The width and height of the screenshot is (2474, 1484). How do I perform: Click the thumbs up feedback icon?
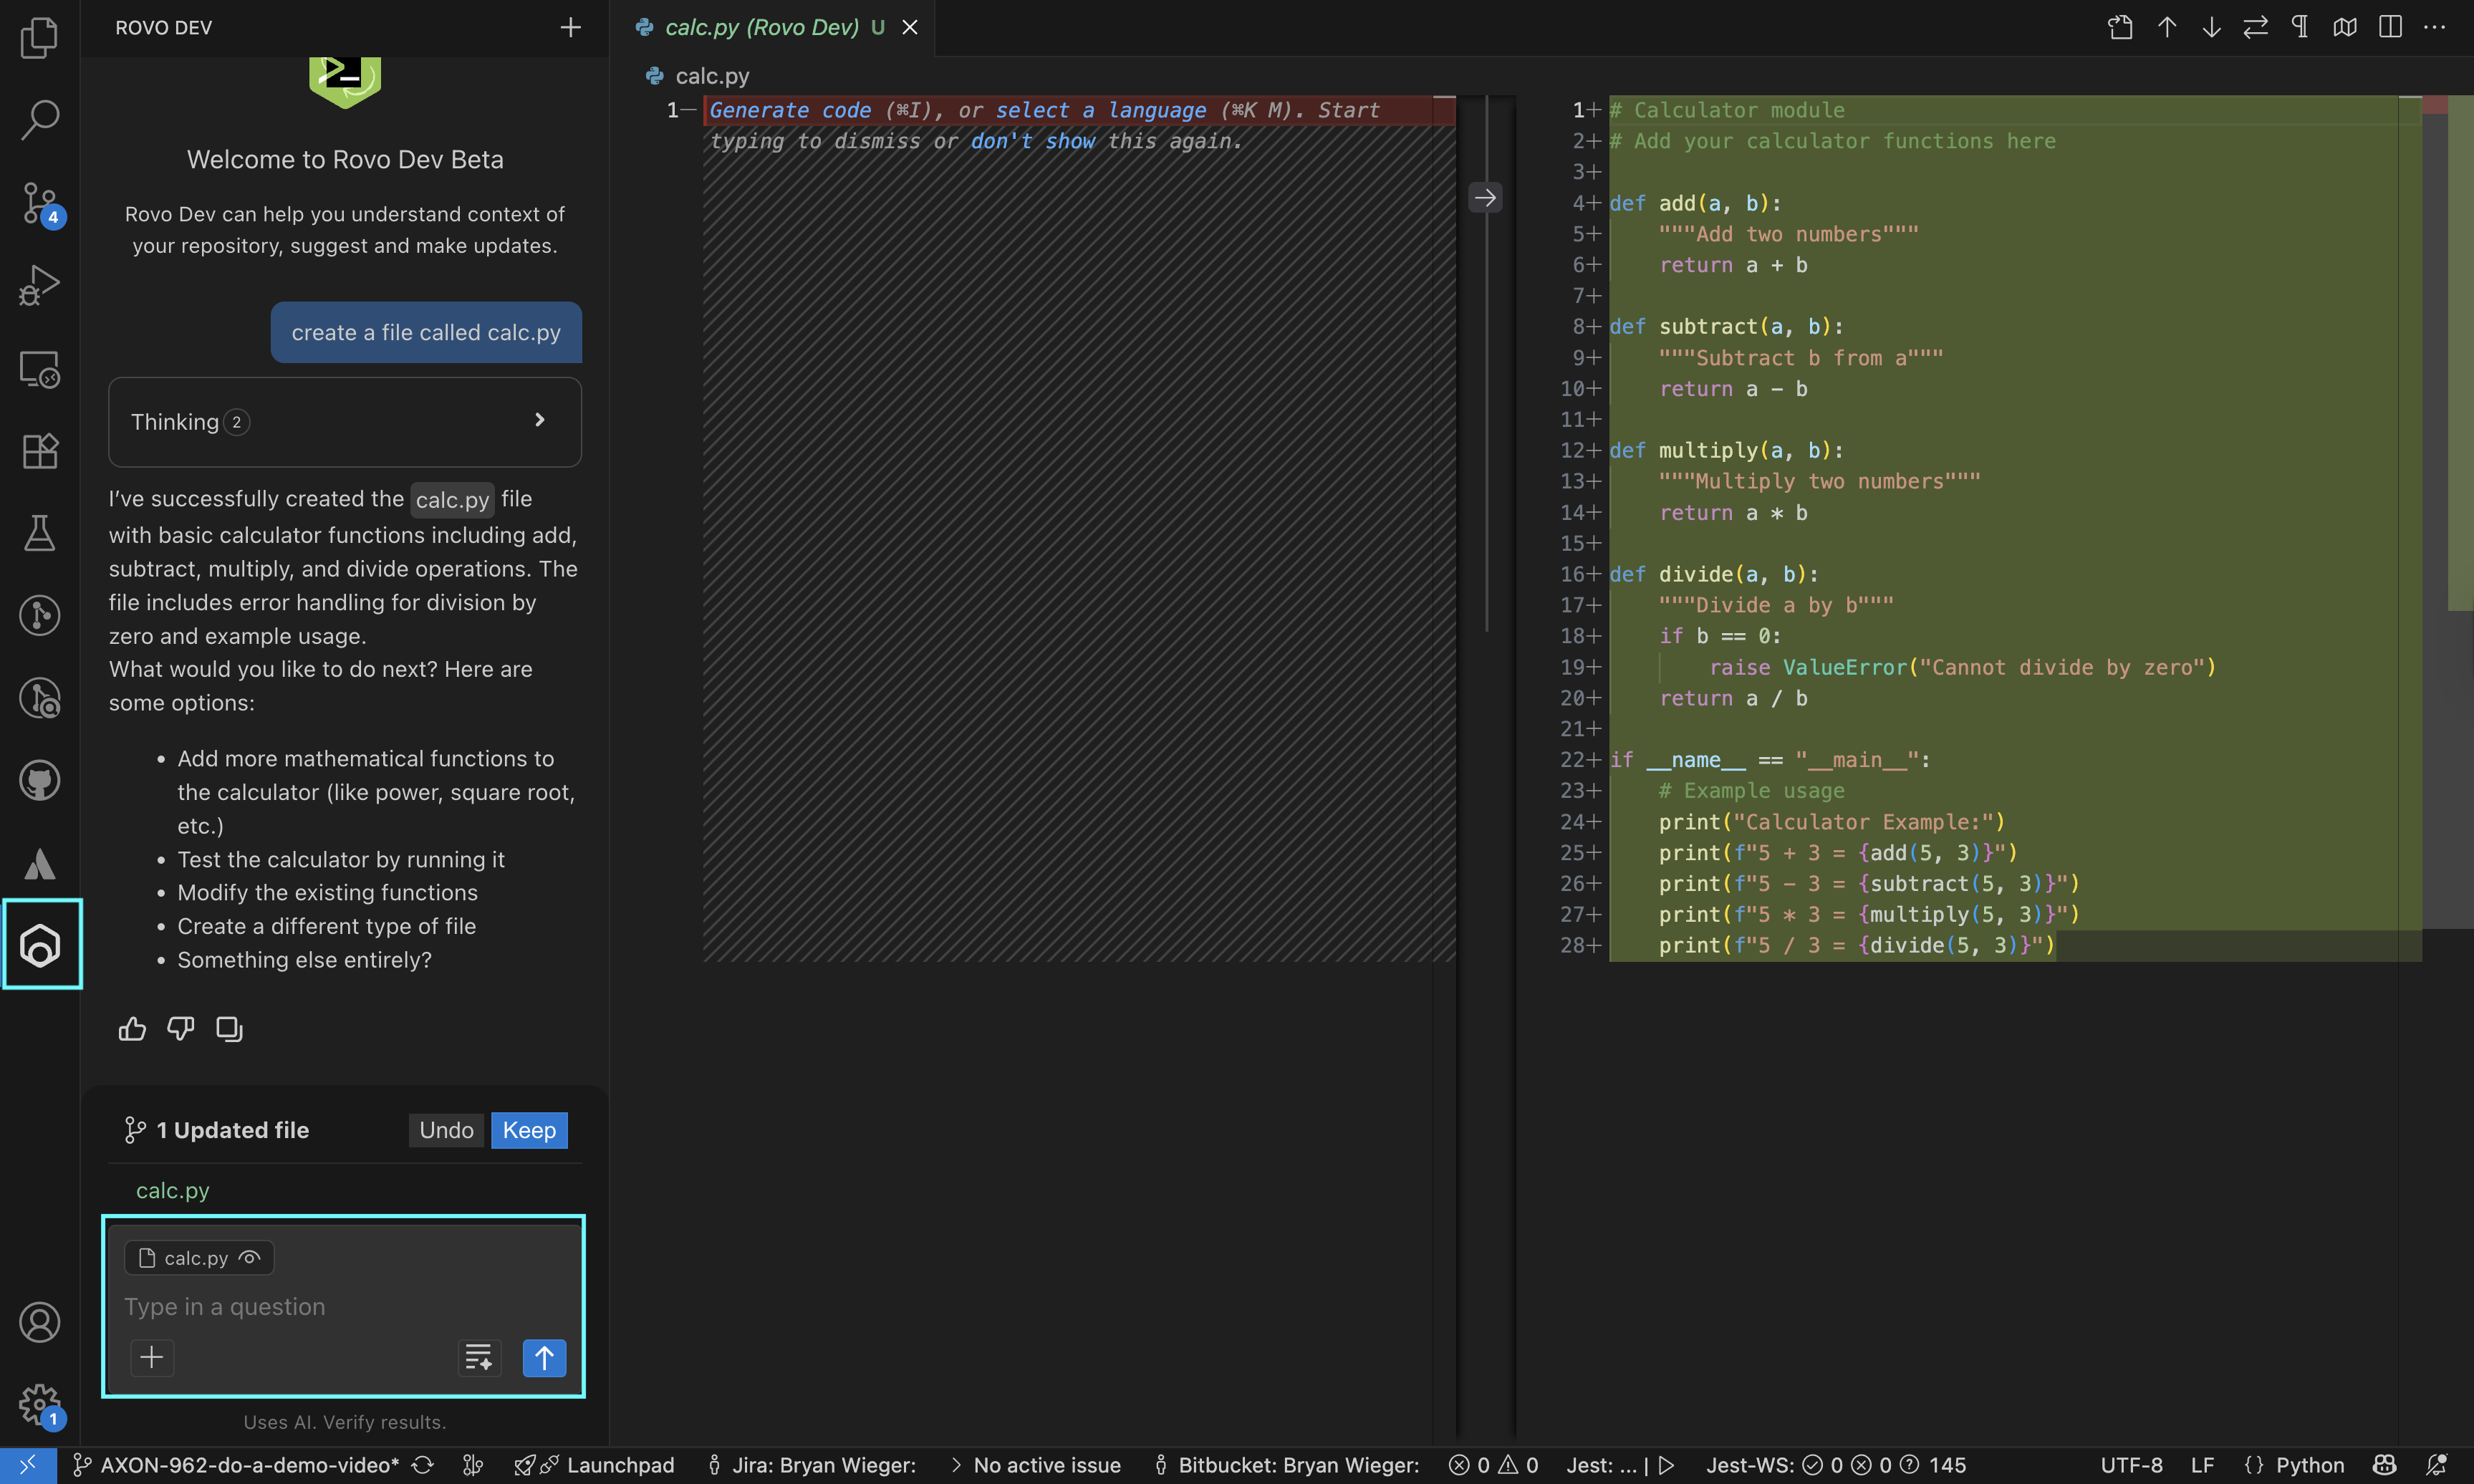point(132,1028)
